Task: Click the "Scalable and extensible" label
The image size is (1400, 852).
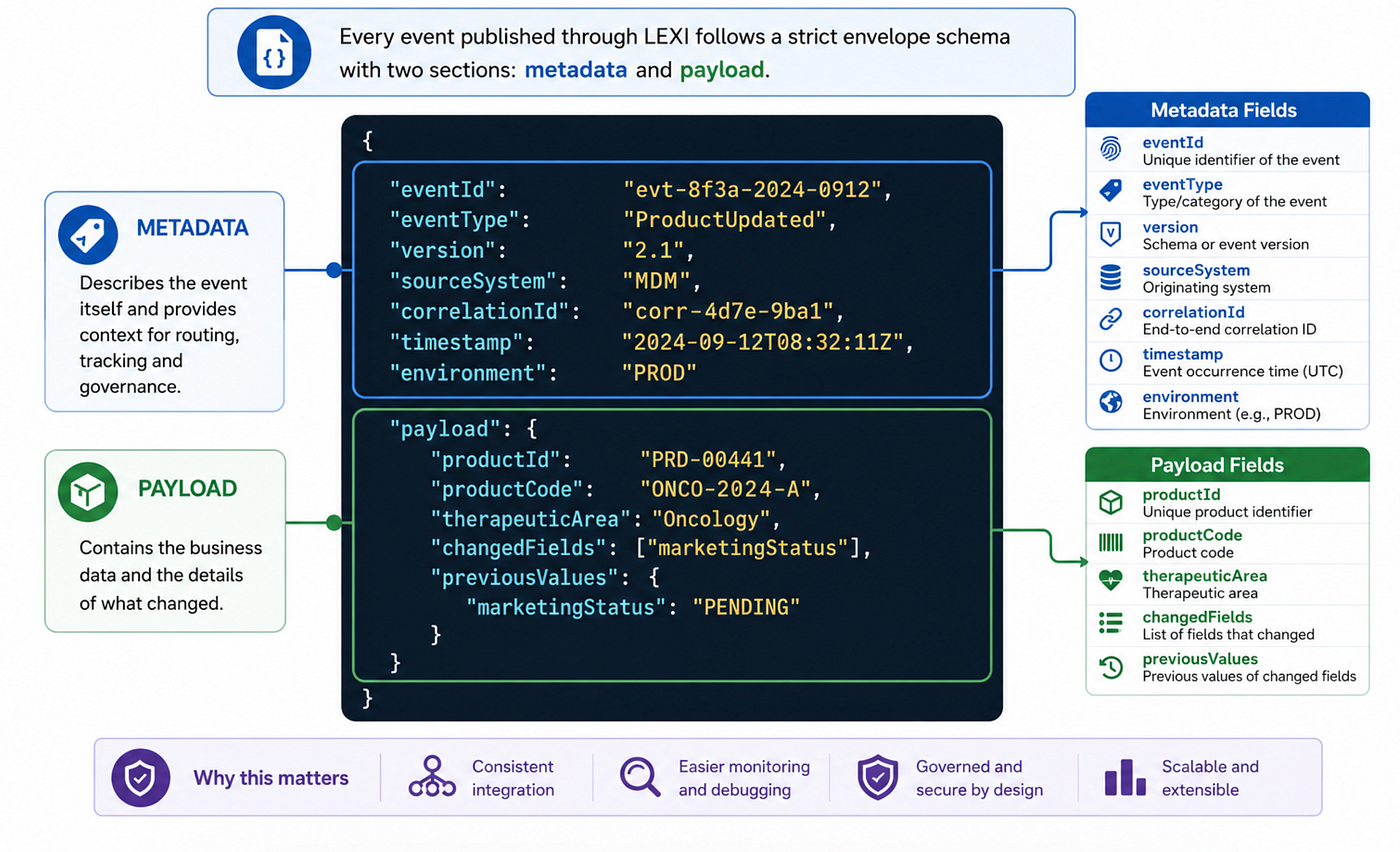Action: coord(1210,778)
